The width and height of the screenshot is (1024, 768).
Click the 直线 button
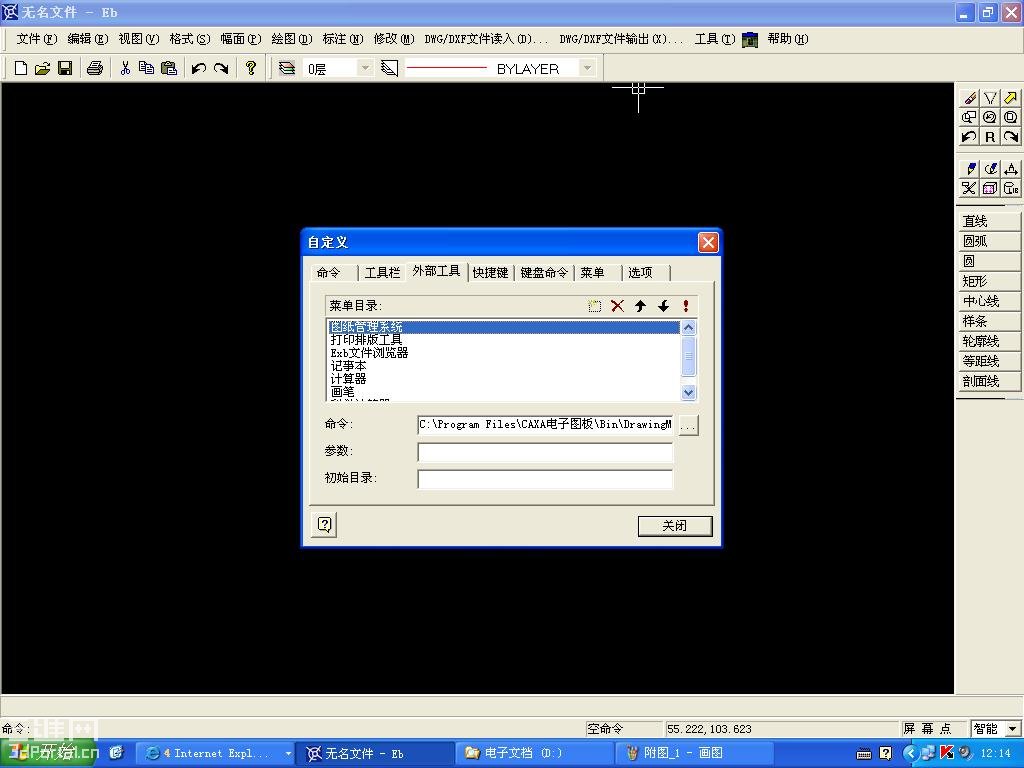pyautogui.click(x=989, y=221)
